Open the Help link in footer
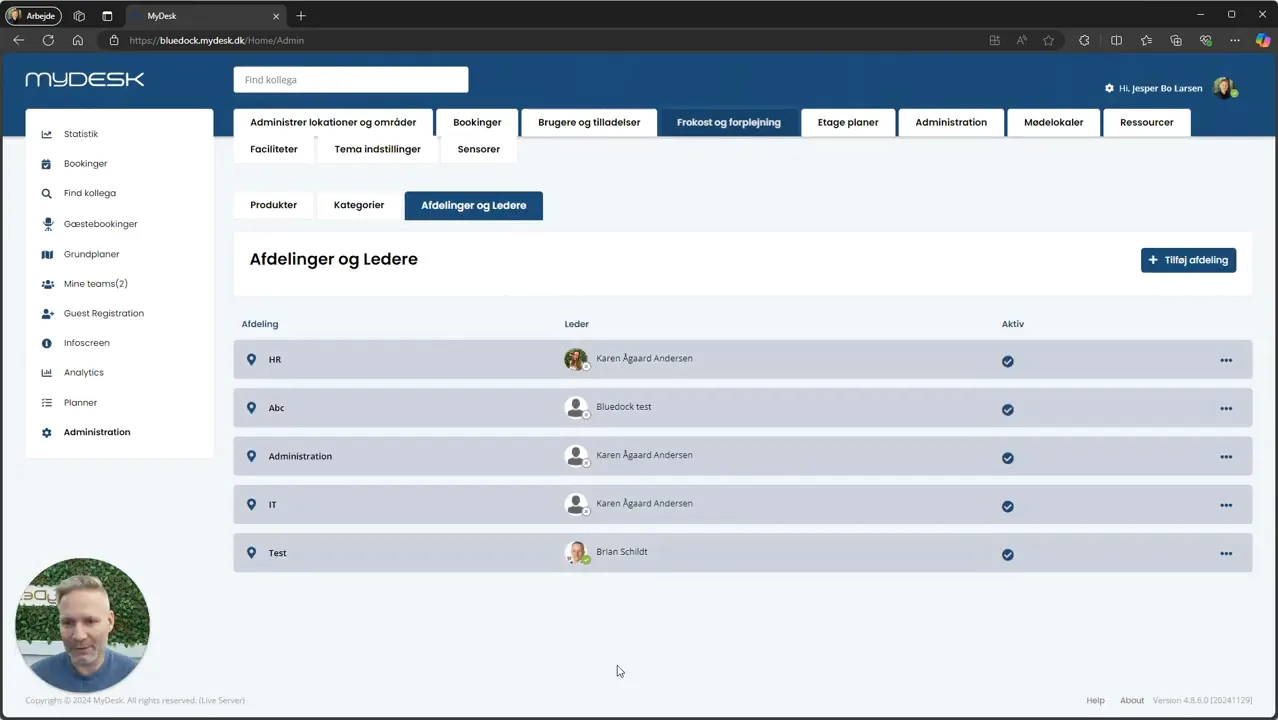The image size is (1278, 720). 1095,700
